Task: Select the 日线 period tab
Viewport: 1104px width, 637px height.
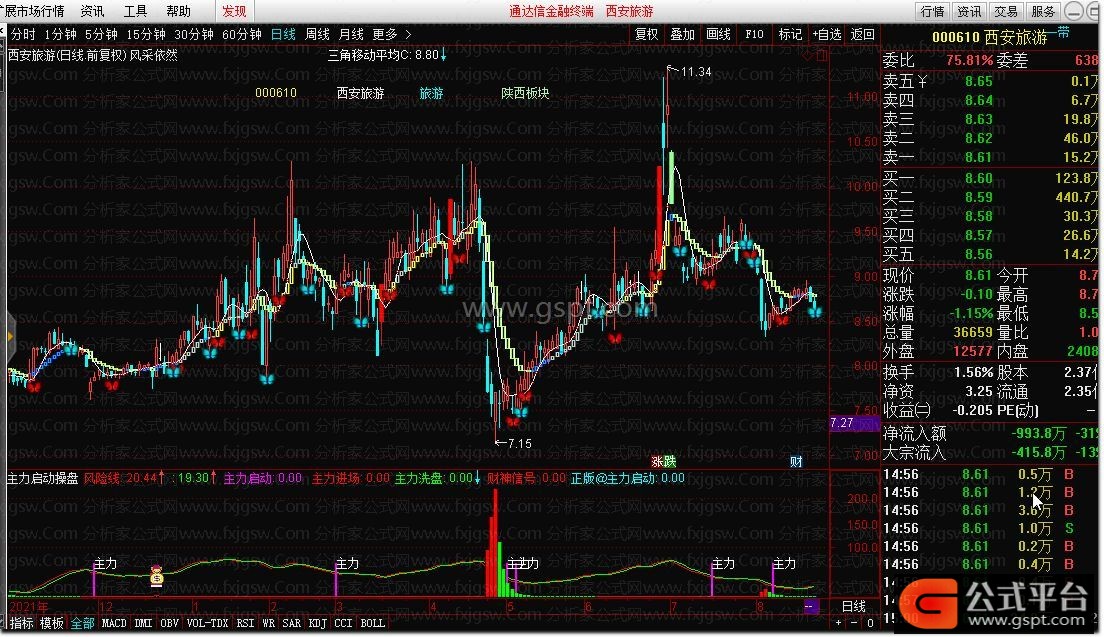Action: pyautogui.click(x=283, y=34)
